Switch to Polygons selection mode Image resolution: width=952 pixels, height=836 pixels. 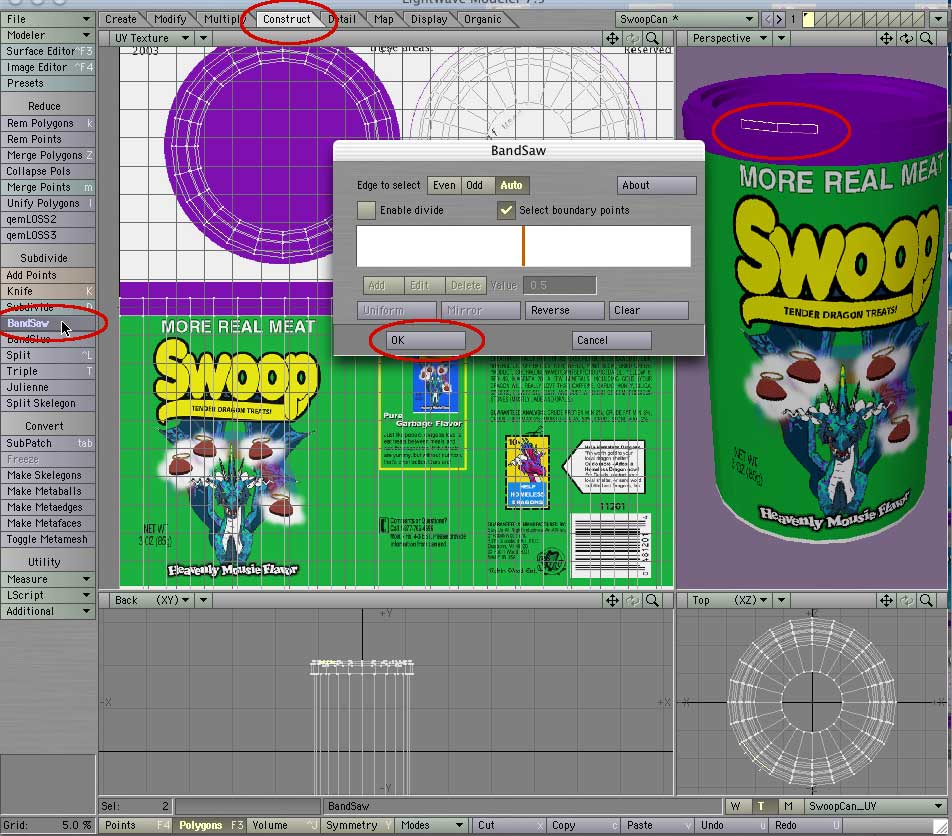pos(210,825)
